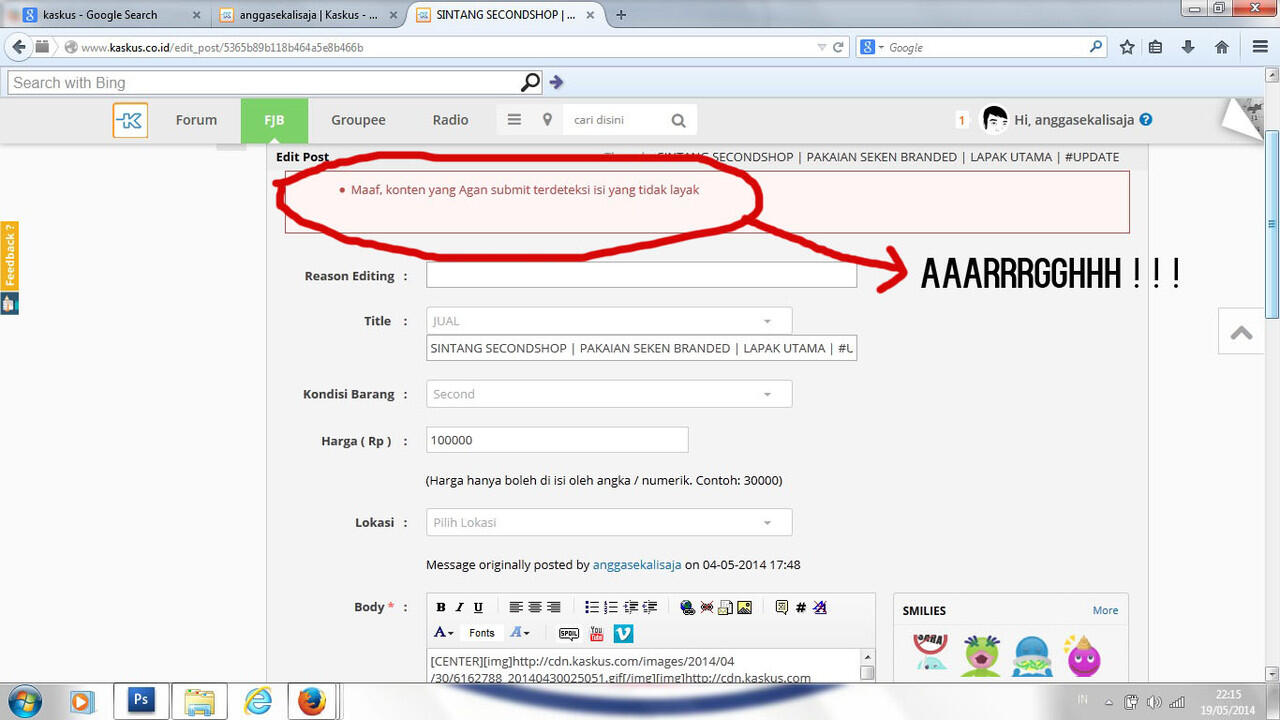Center-align the body text
This screenshot has width=1280, height=720.
pos(535,607)
